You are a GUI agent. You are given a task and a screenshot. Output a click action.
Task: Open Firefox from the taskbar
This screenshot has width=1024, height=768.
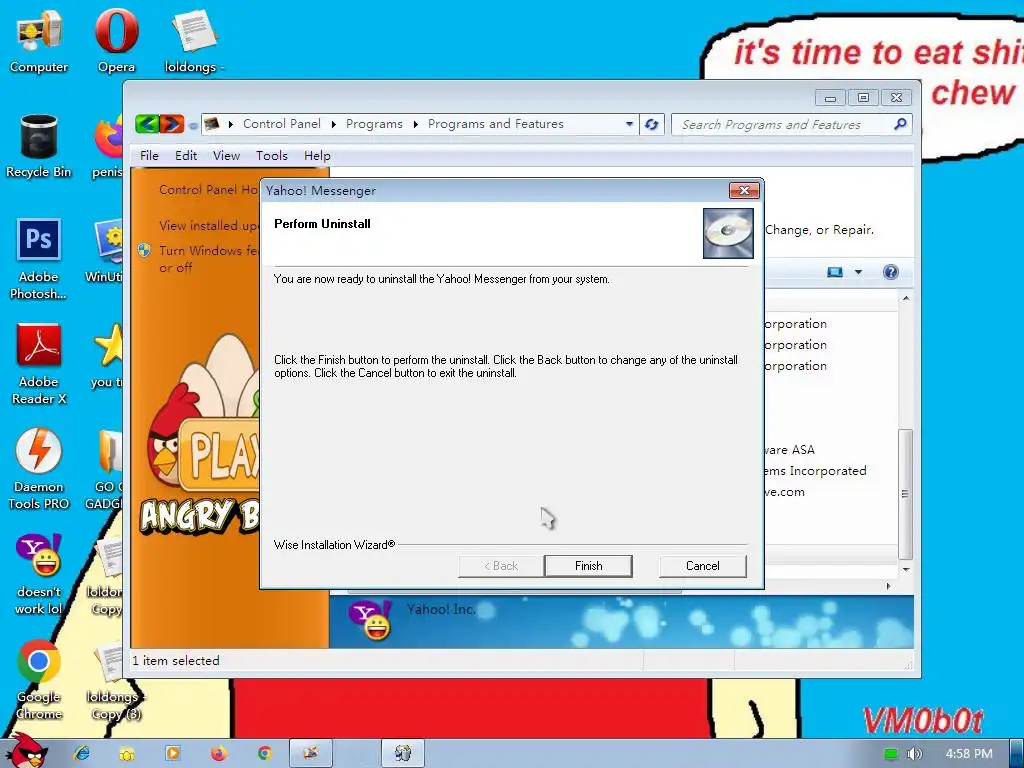219,754
